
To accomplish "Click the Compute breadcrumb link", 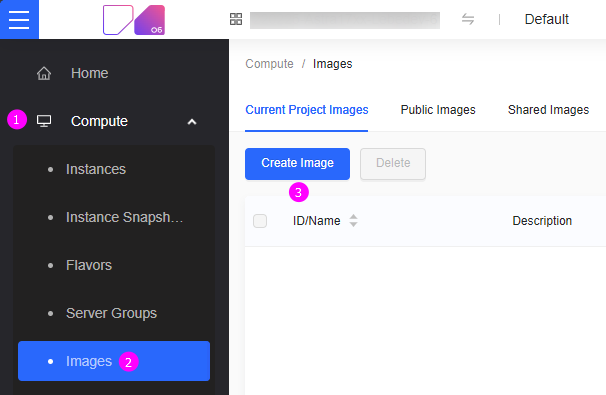I will [x=269, y=64].
